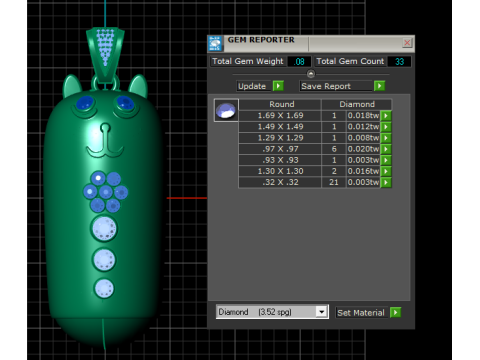
Task: Click arrow for .32 X .32 row
Action: coord(386,182)
